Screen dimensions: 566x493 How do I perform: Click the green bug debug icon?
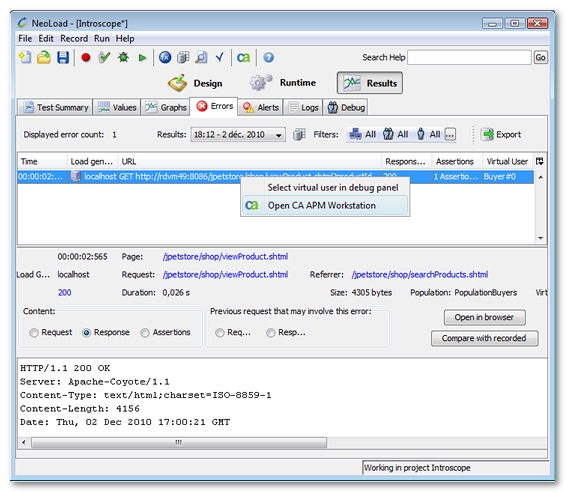click(123, 57)
